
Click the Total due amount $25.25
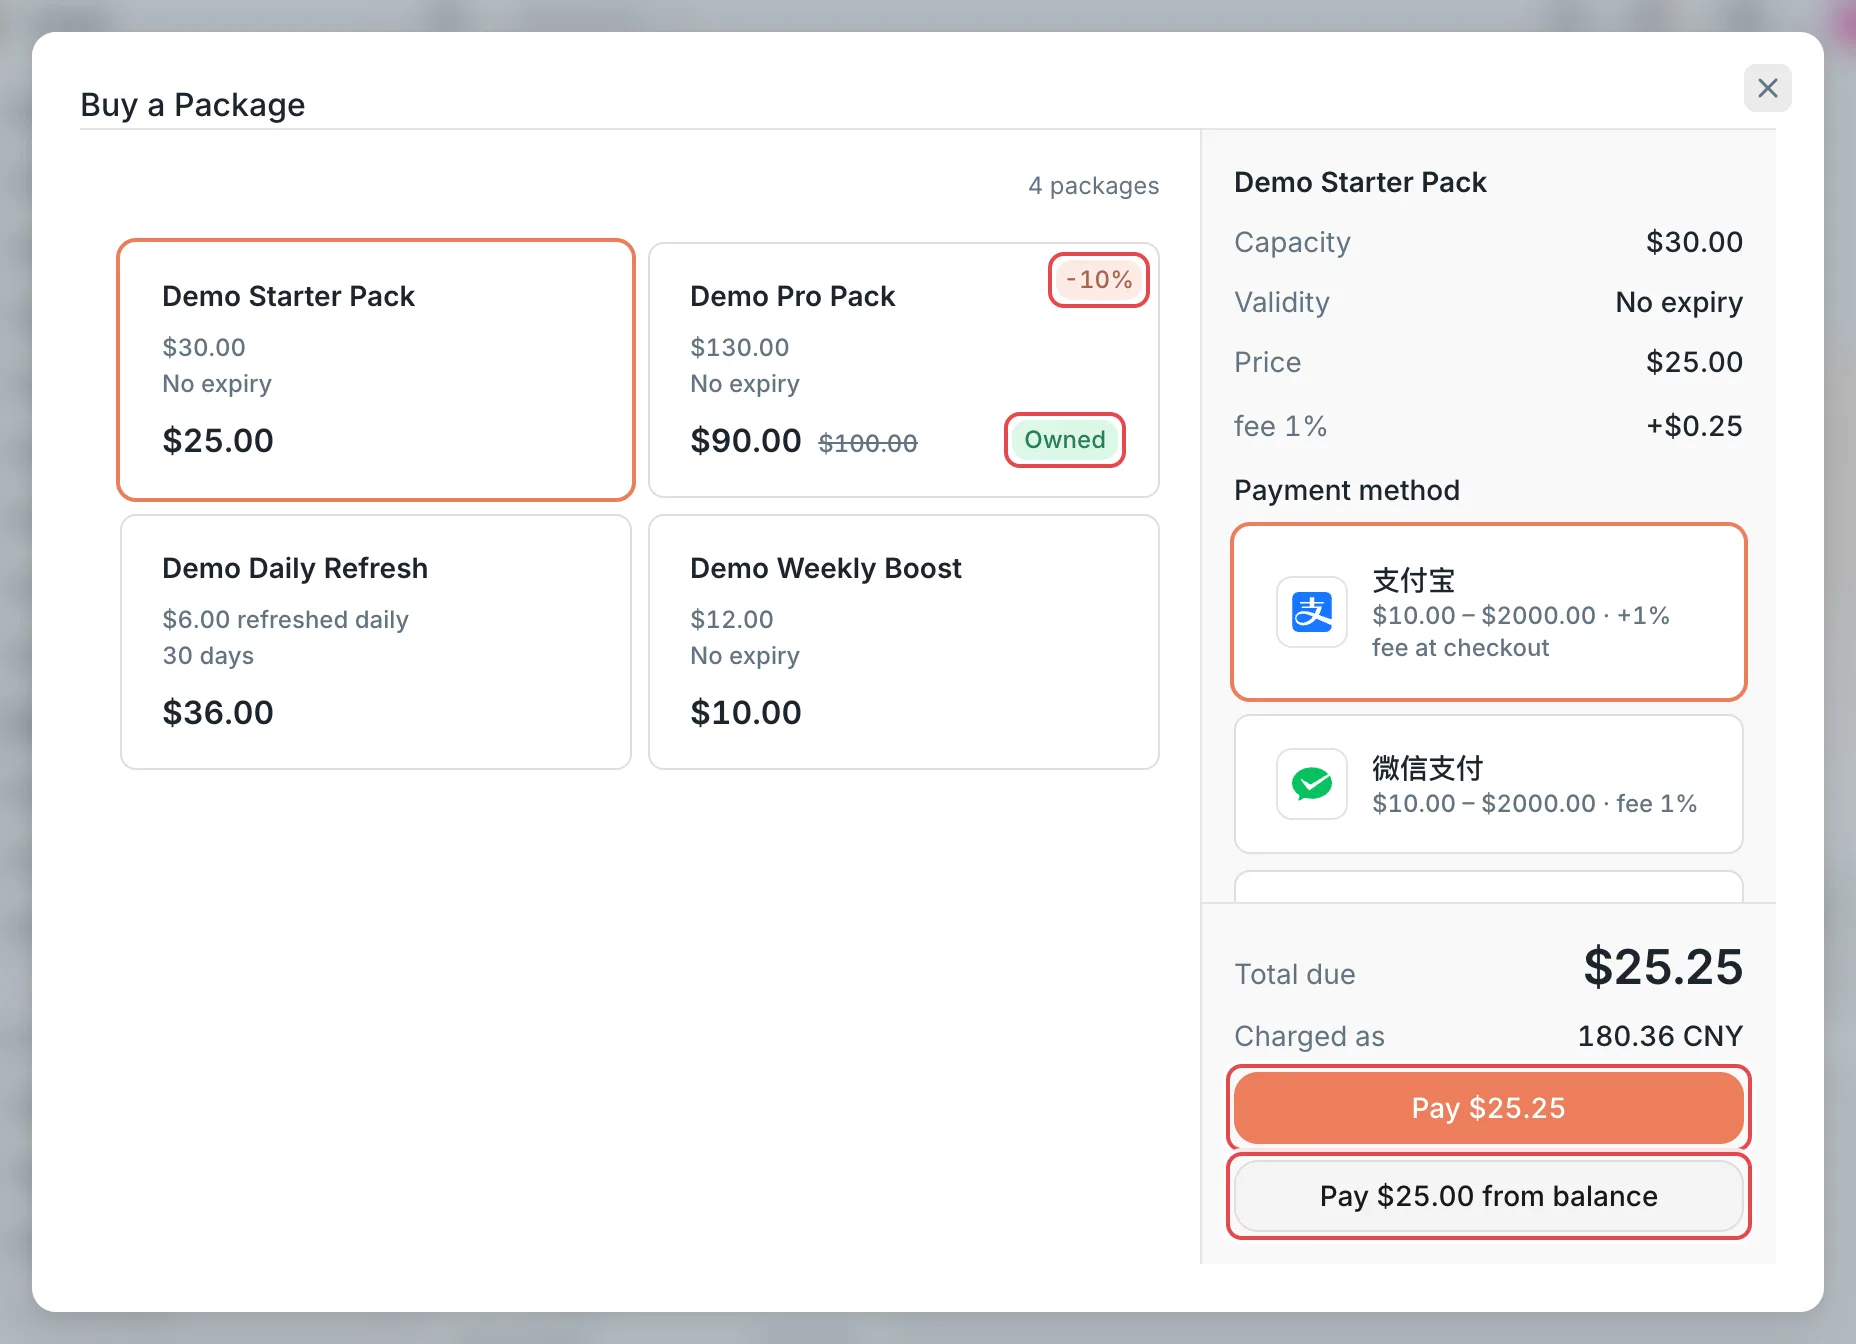1663,967
